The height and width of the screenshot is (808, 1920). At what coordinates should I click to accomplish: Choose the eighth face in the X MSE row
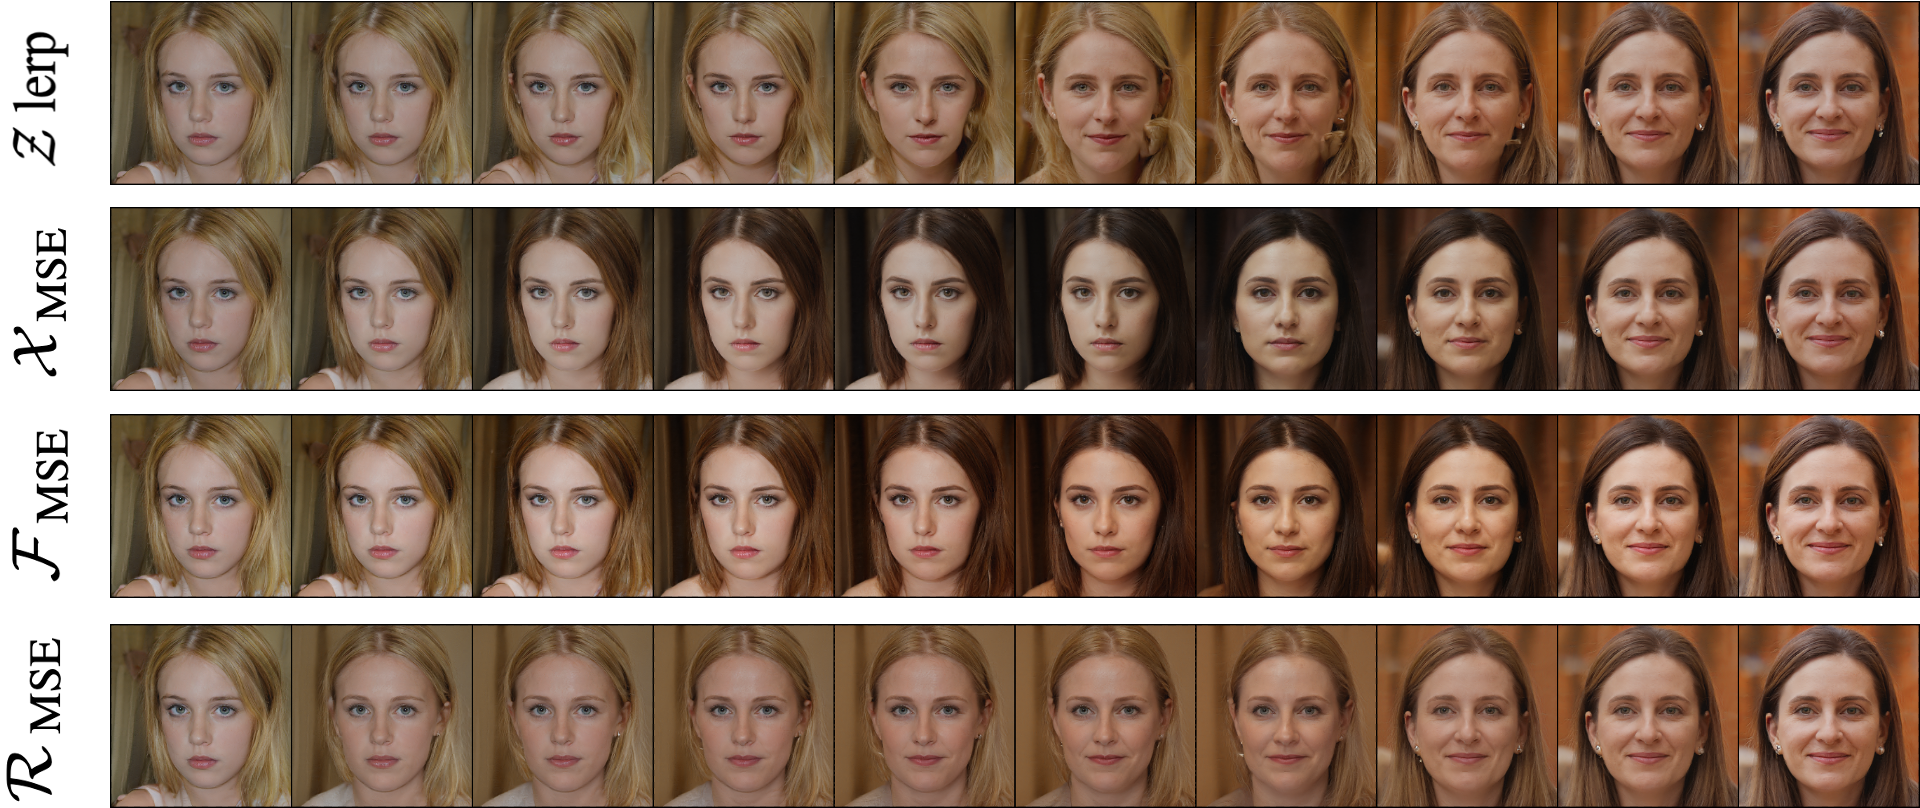point(1468,299)
